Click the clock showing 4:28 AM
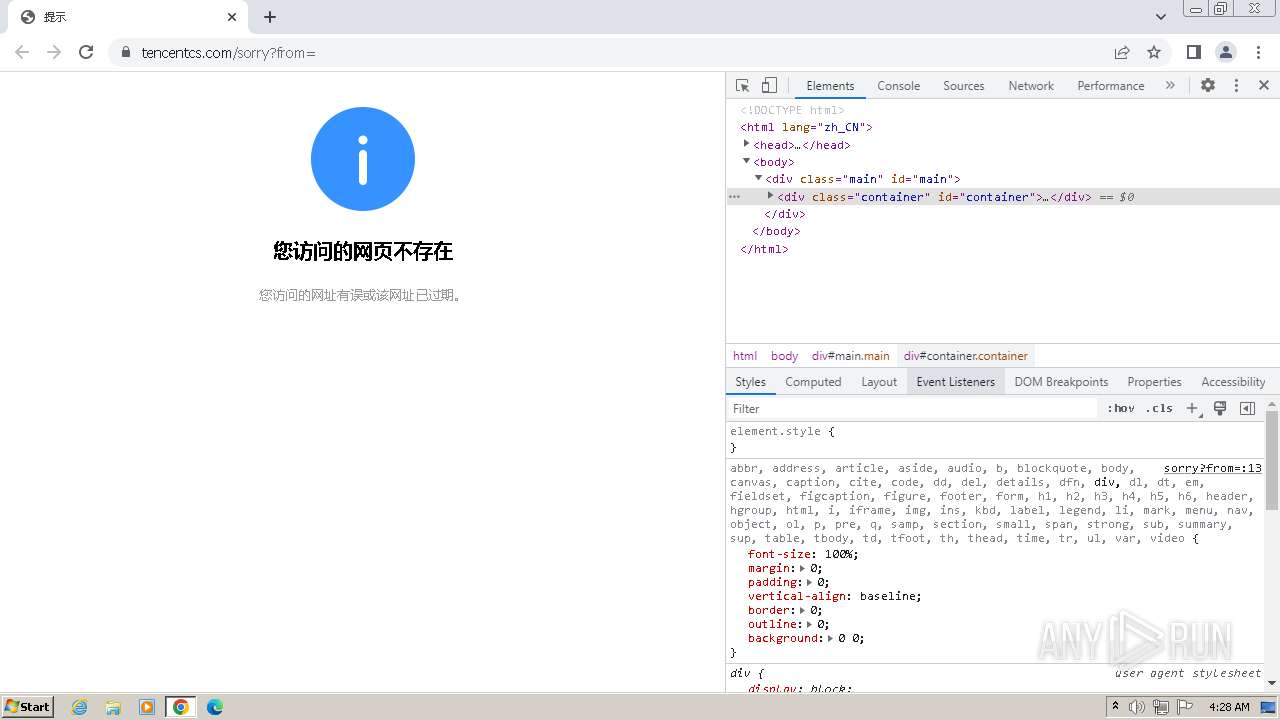The width and height of the screenshot is (1280, 720). coord(1229,707)
